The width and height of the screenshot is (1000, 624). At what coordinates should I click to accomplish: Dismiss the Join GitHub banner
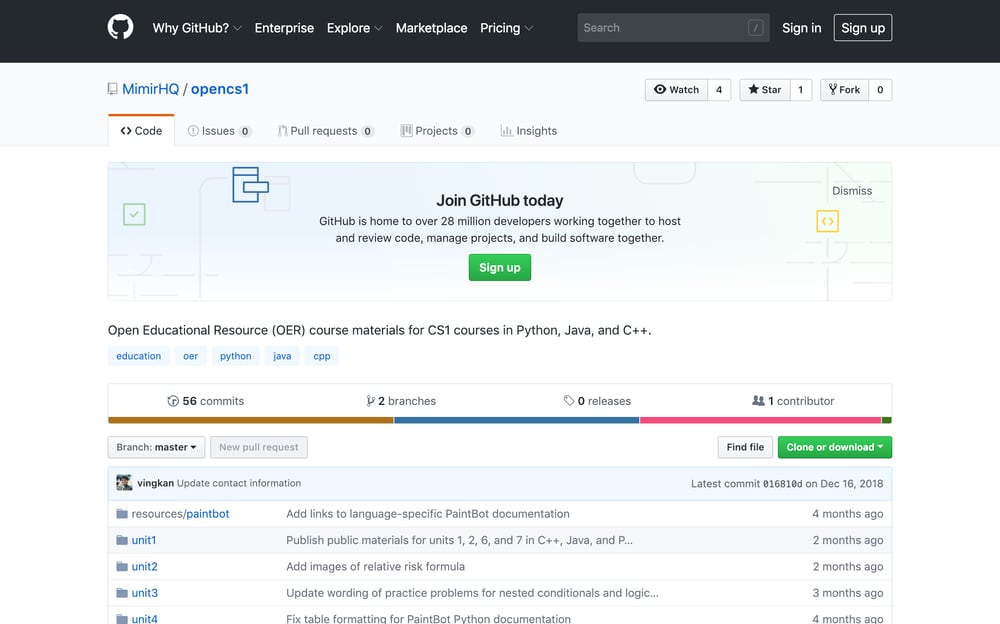point(851,191)
